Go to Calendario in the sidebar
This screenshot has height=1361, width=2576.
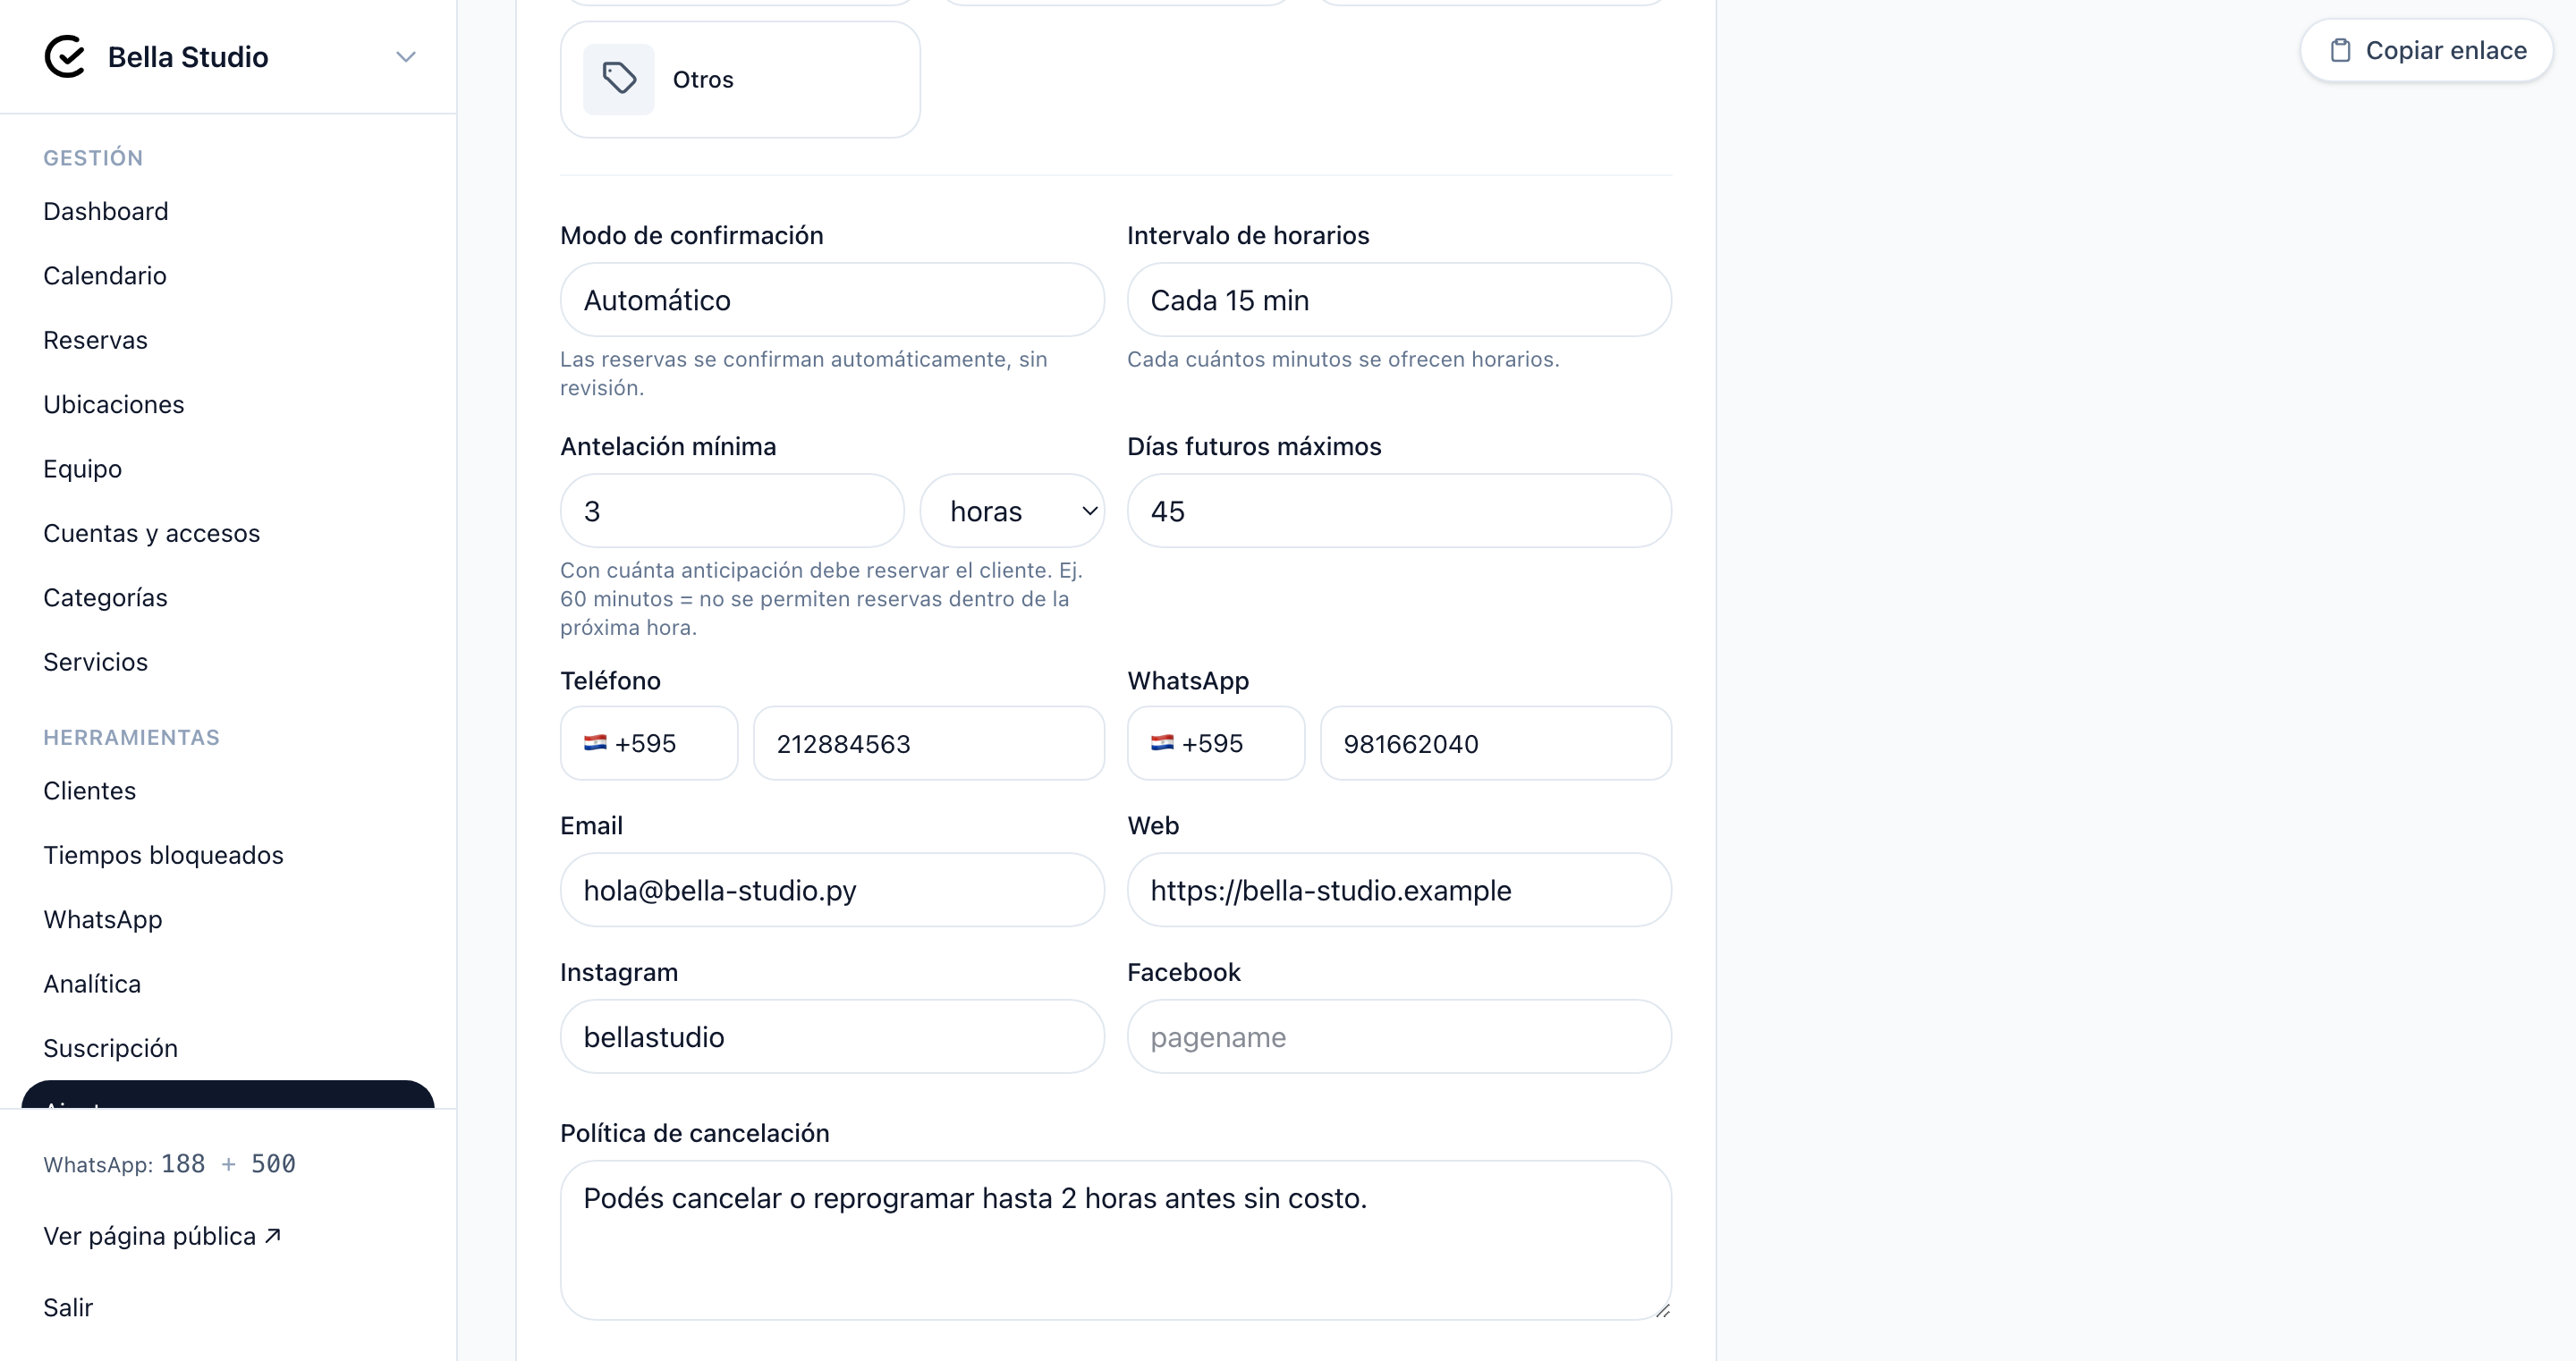(105, 276)
